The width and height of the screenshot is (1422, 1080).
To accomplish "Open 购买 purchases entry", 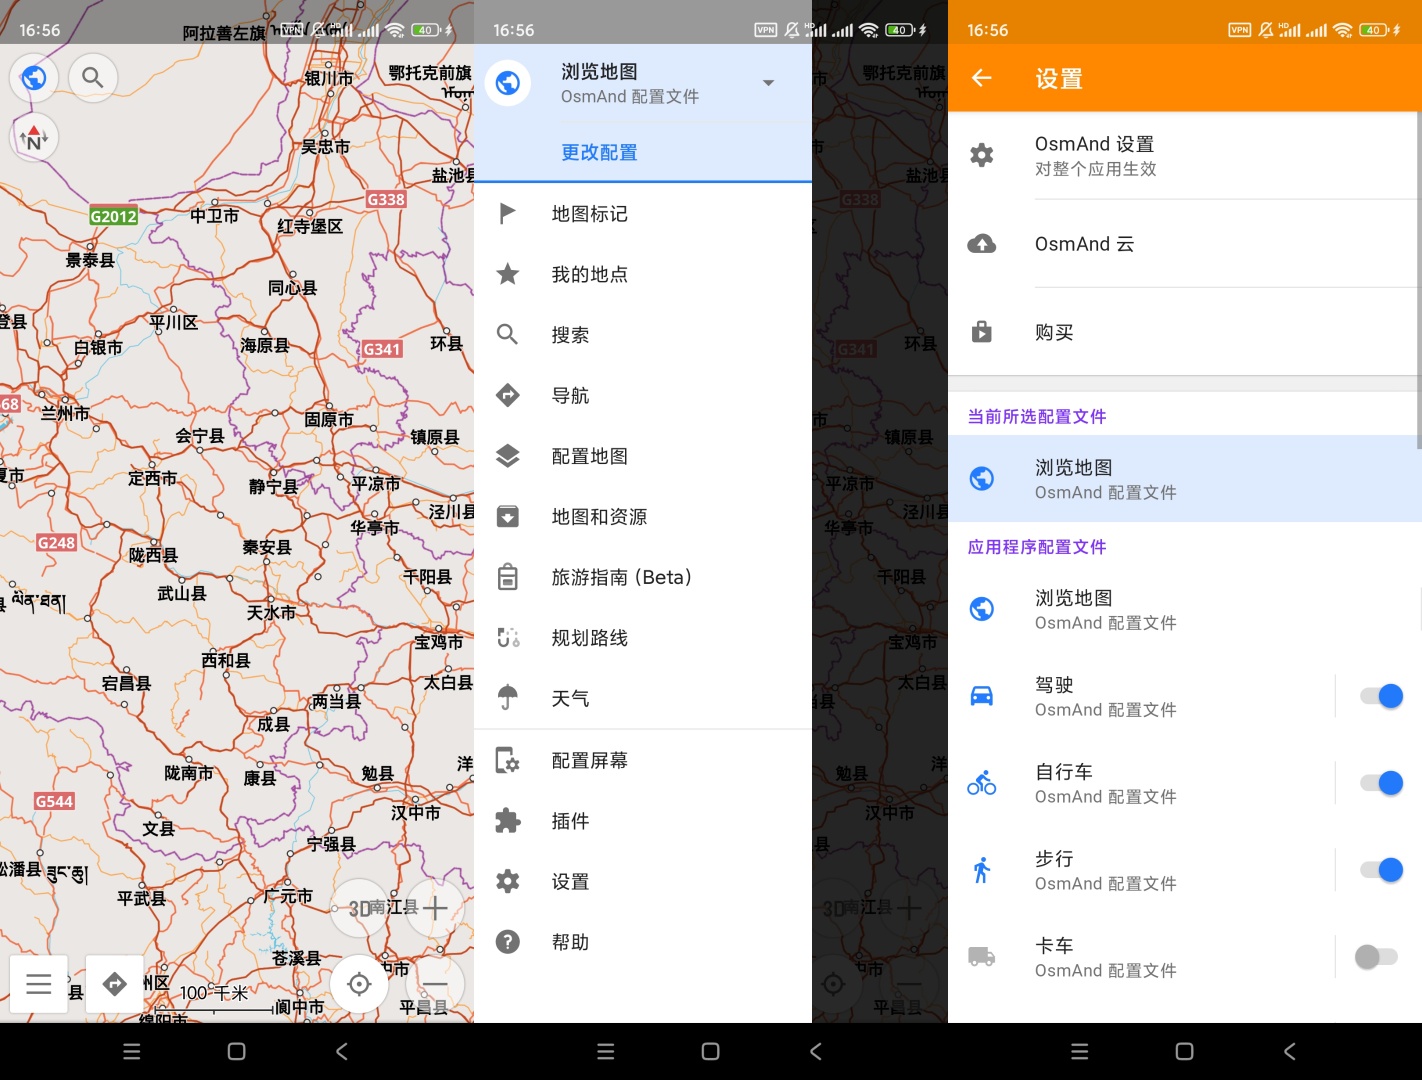I will [x=1054, y=332].
